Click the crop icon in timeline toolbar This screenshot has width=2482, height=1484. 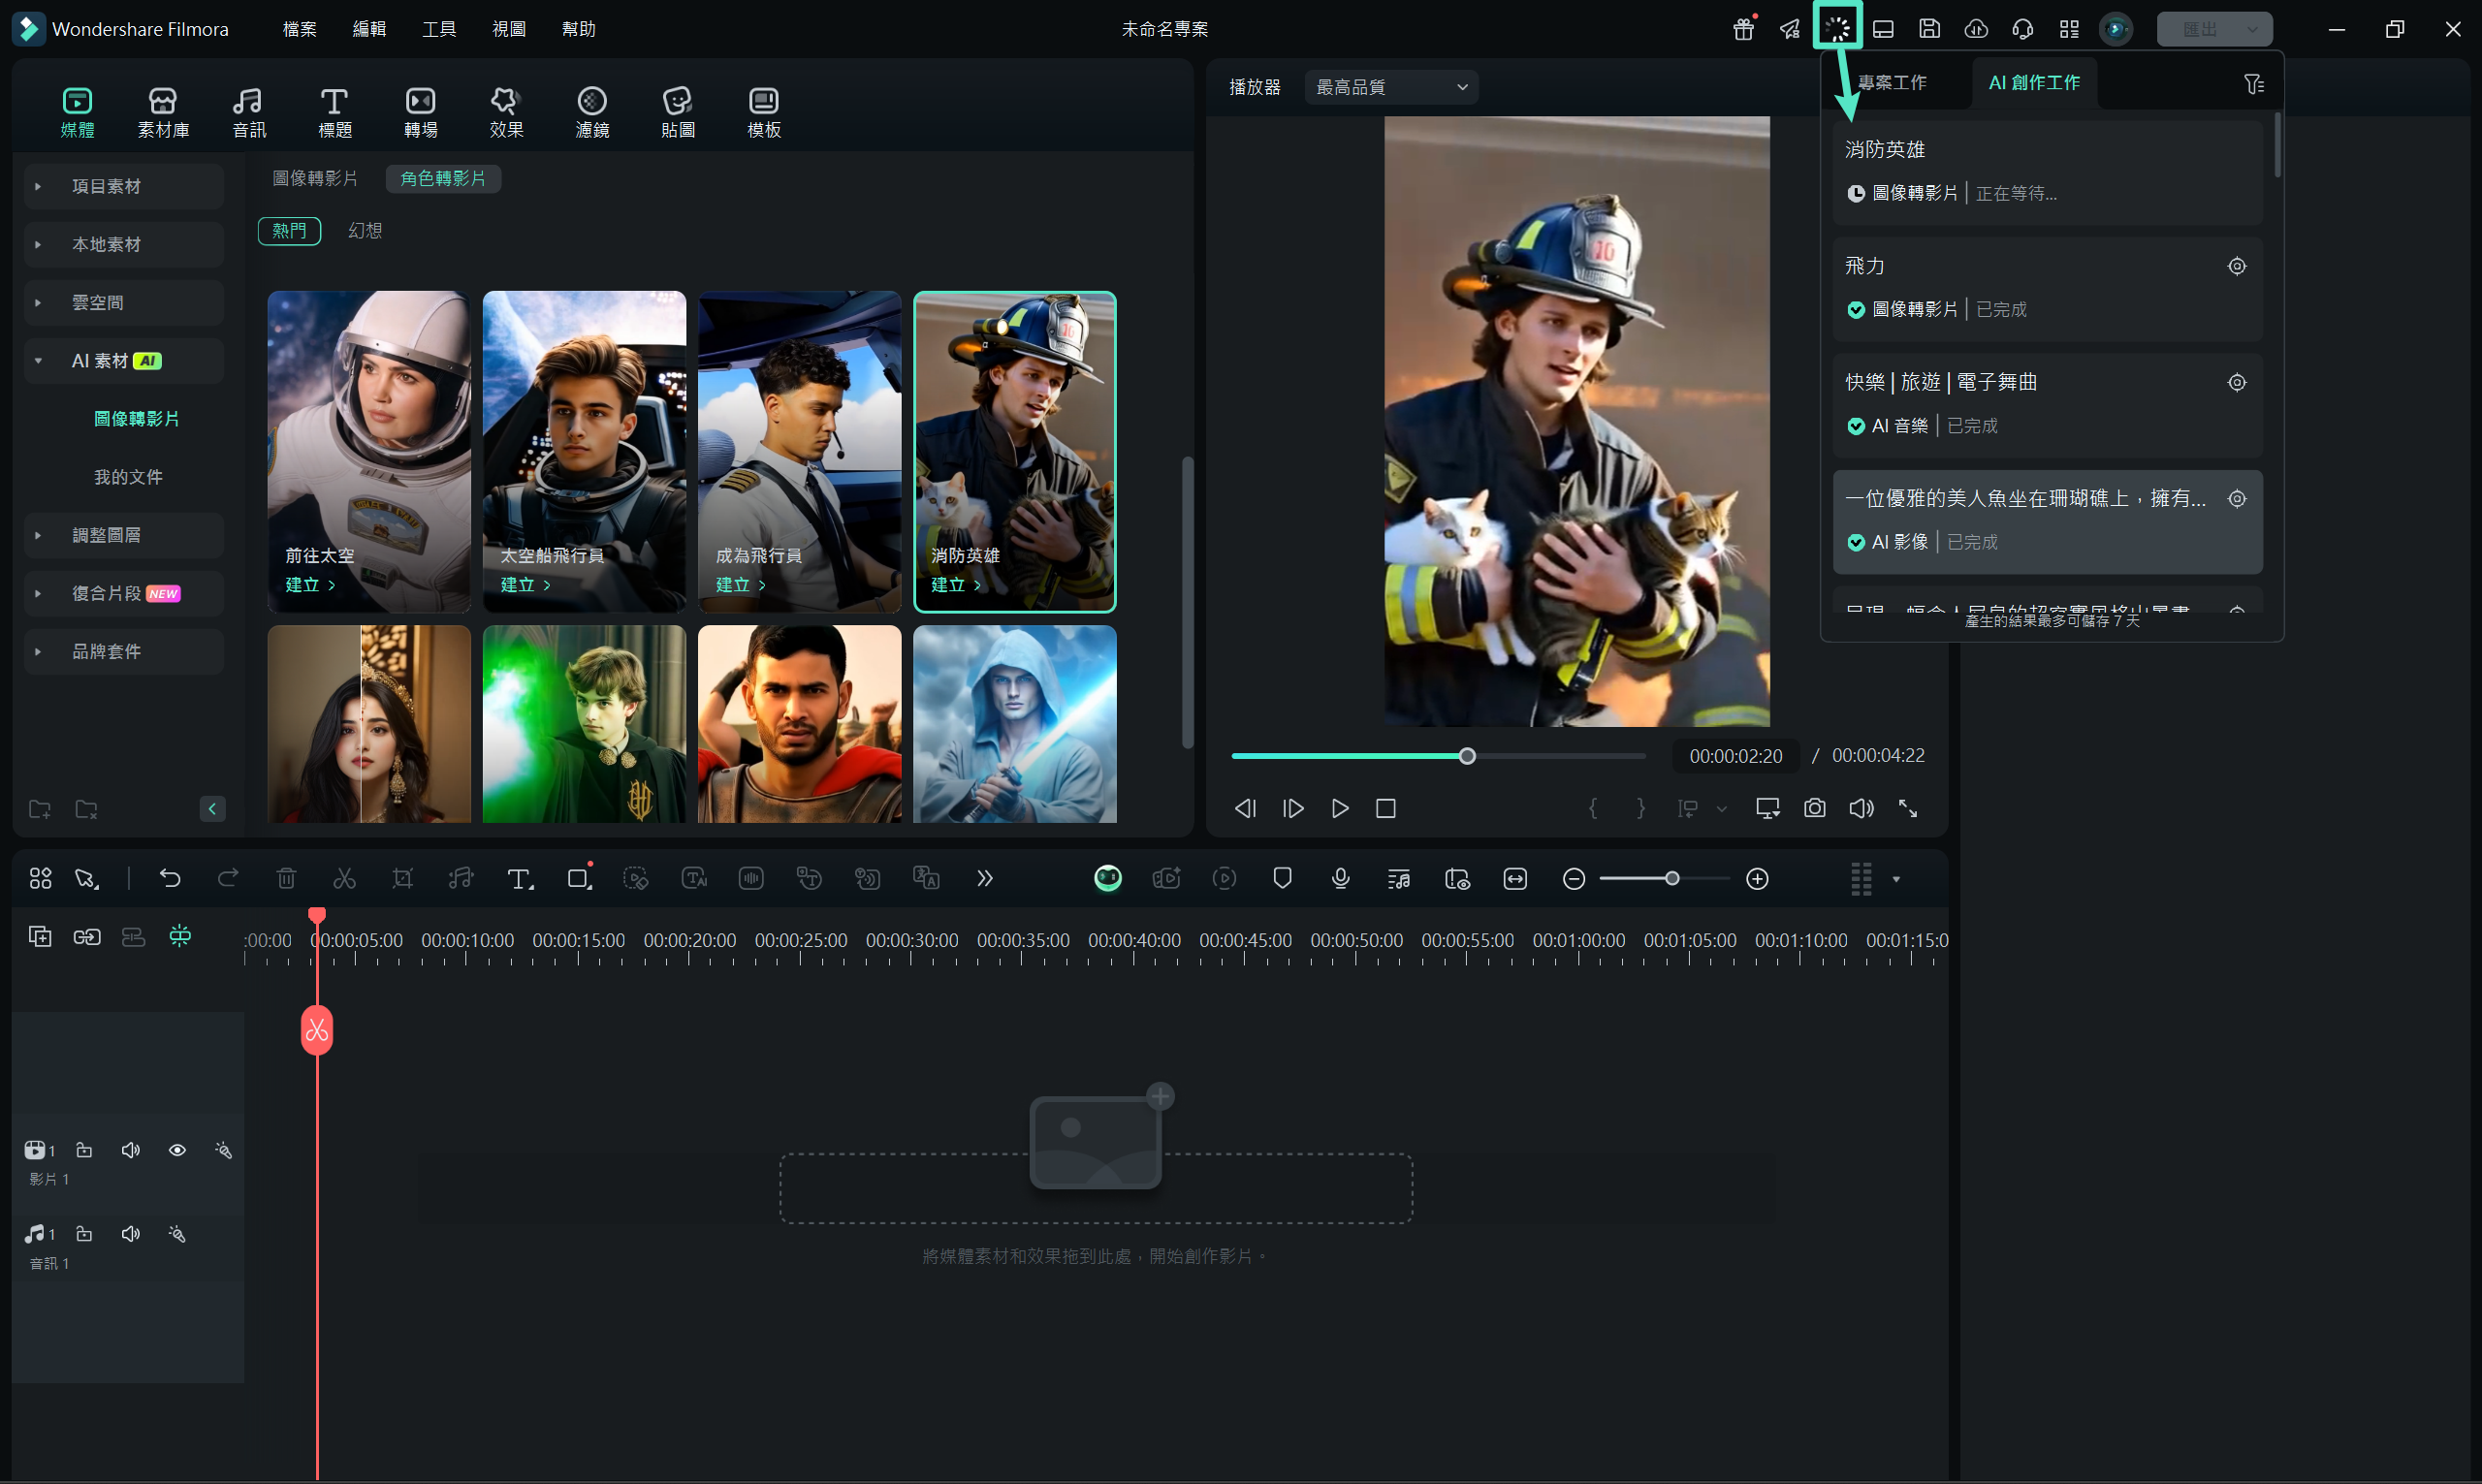click(x=402, y=878)
